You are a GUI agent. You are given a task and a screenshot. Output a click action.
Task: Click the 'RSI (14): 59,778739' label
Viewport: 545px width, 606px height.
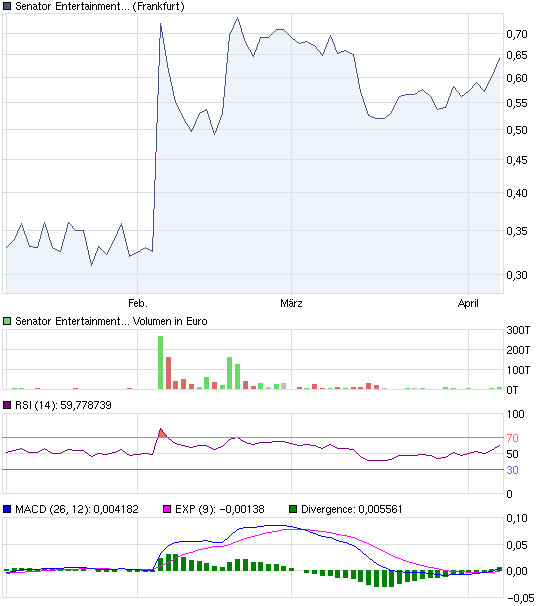pyautogui.click(x=63, y=405)
